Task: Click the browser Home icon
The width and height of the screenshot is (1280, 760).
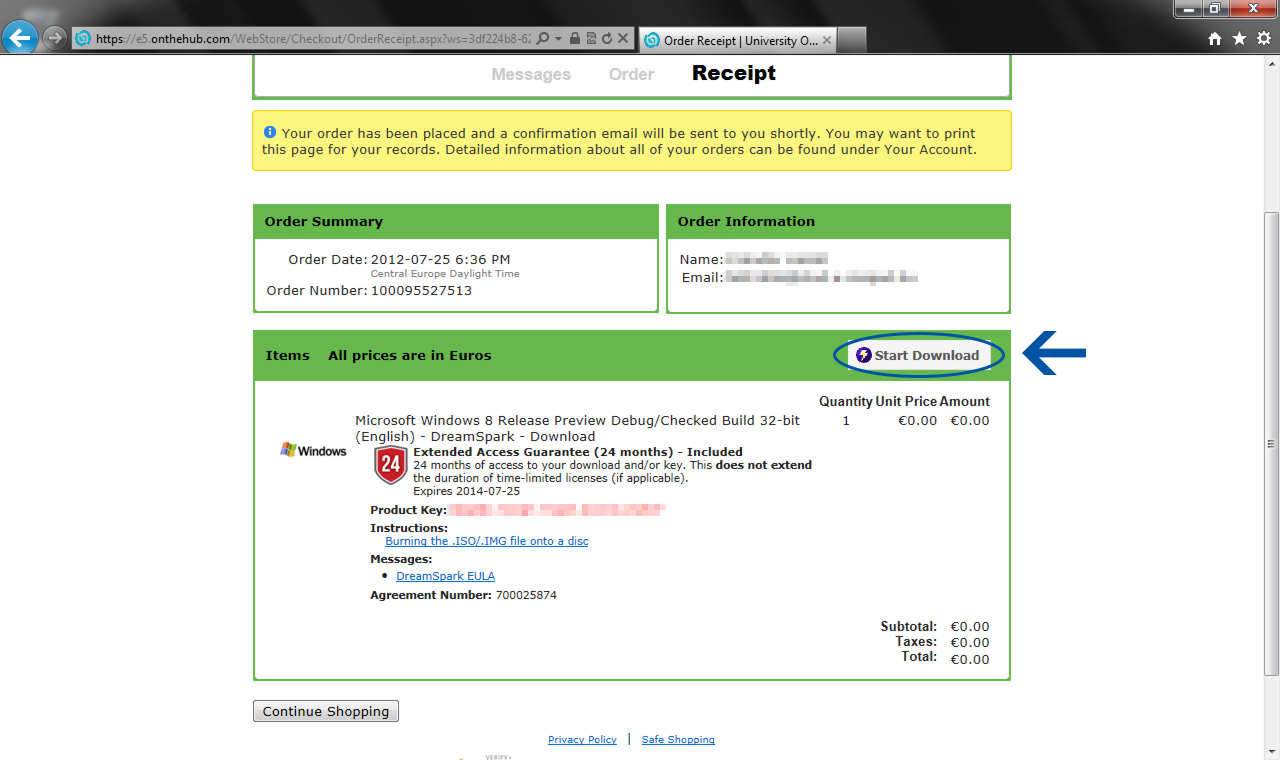Action: tap(1215, 39)
